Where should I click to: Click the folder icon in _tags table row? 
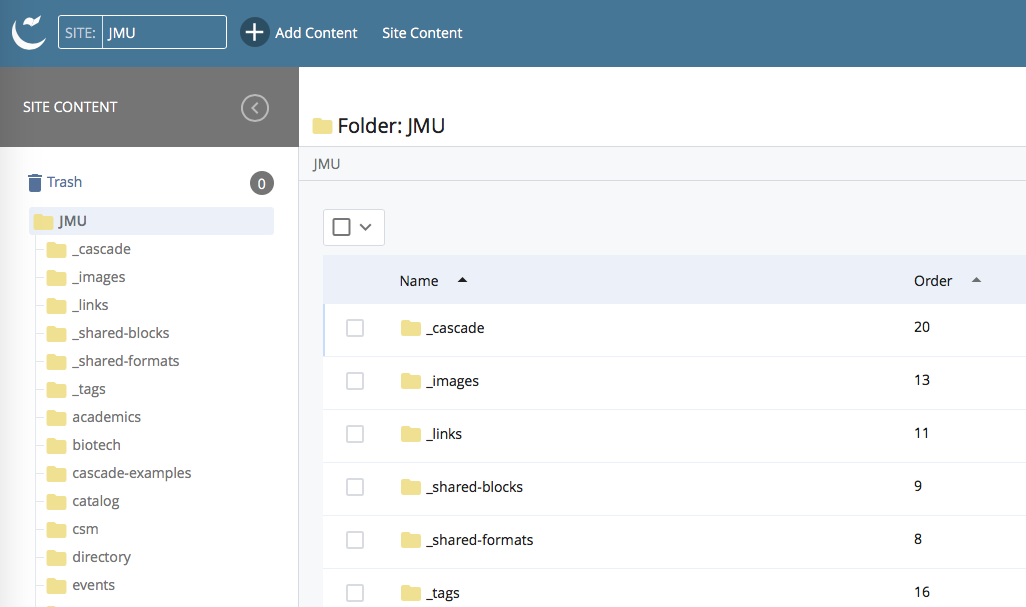[411, 593]
